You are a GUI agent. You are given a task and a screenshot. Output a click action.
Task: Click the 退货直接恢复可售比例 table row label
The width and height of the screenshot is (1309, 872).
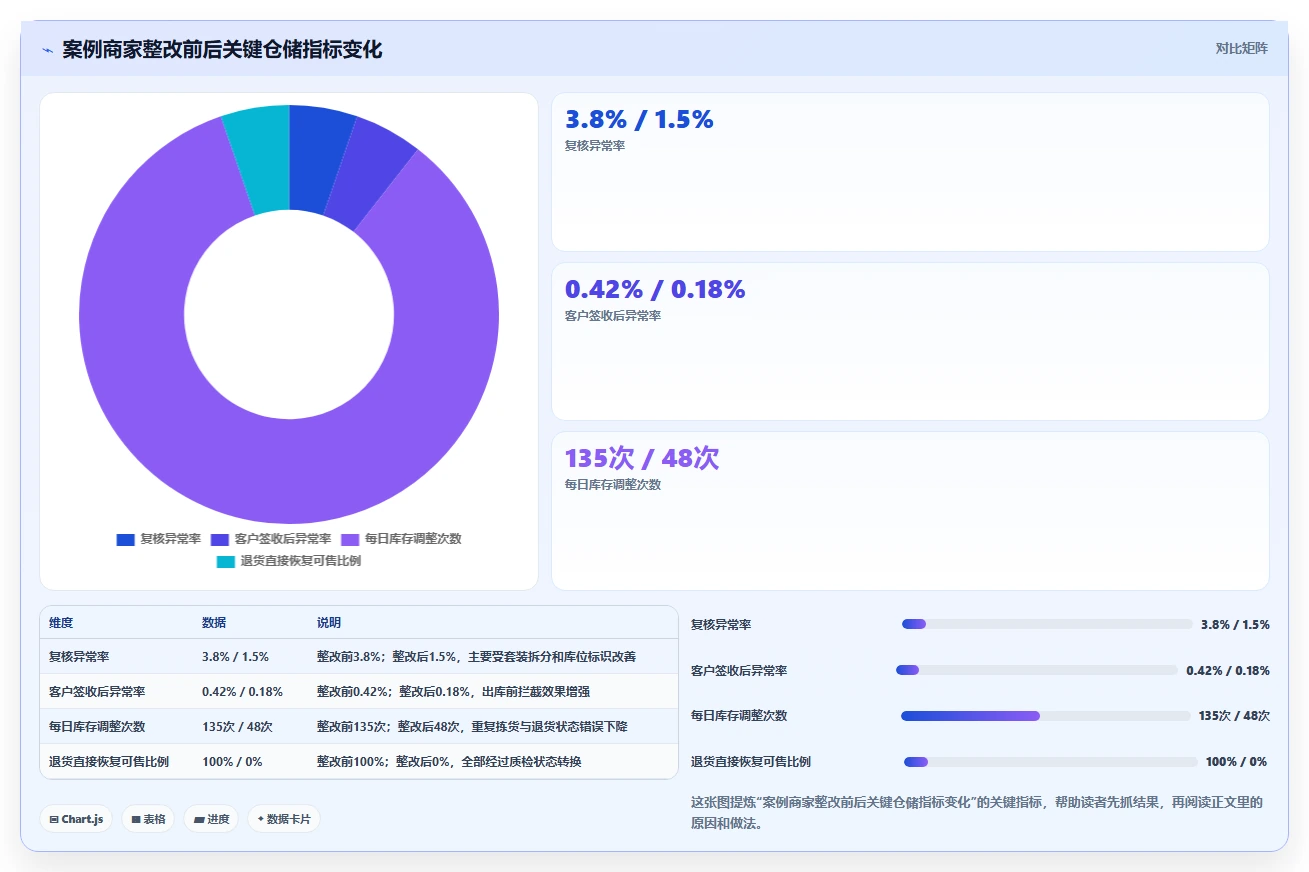tap(109, 761)
